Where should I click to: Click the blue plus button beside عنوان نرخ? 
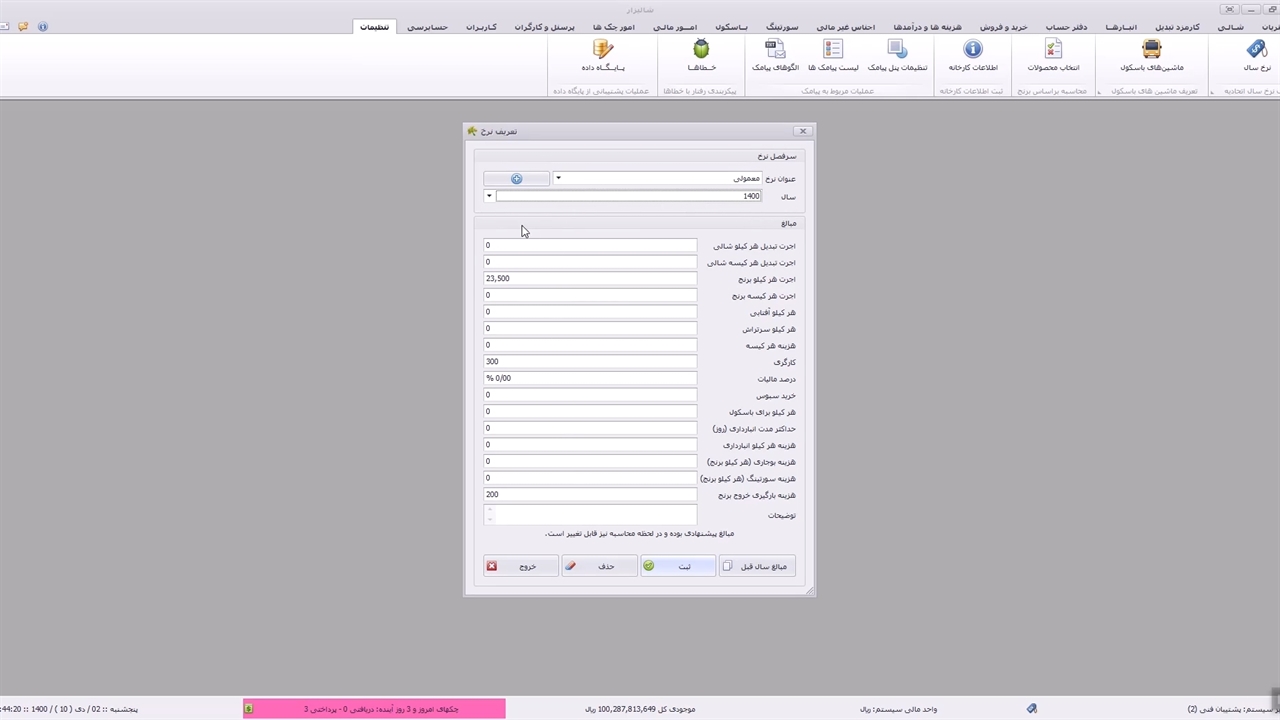click(x=516, y=179)
